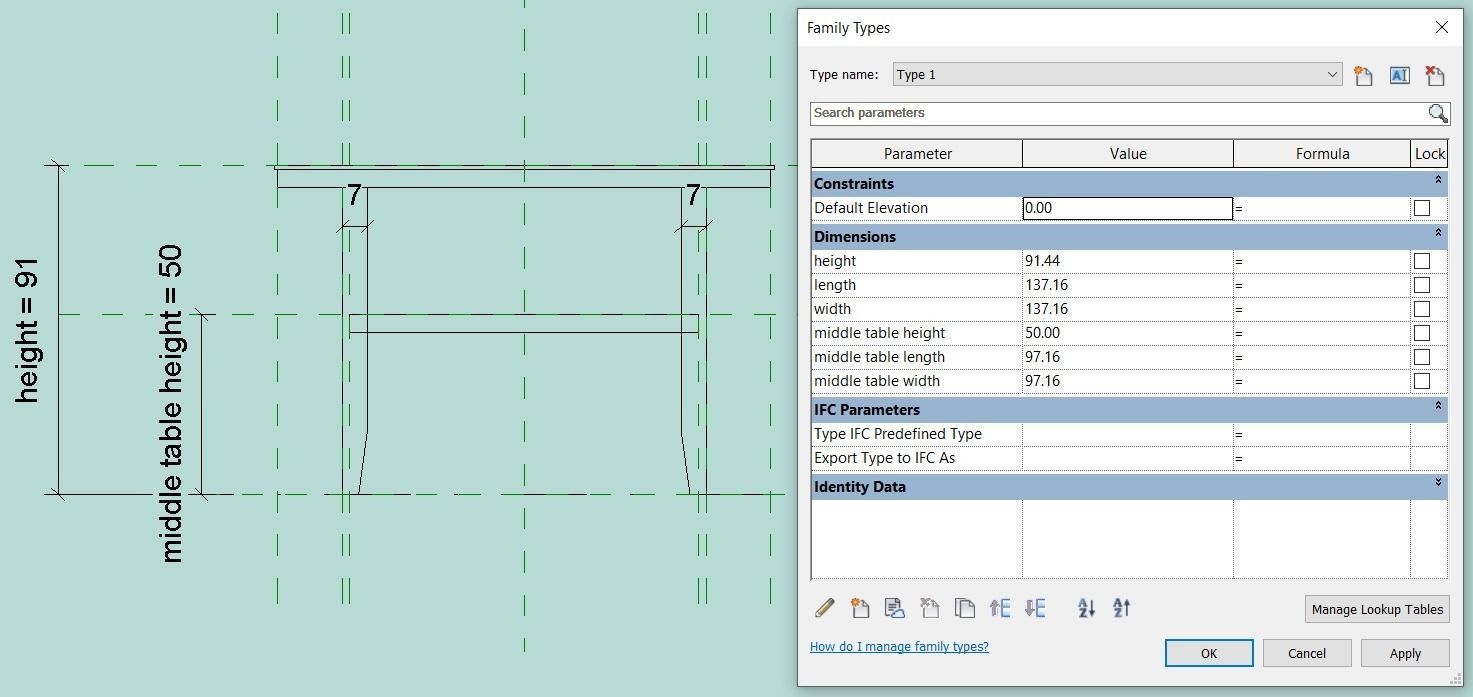Lock the middle table width parameter
Viewport: 1473px width, 697px height.
pyautogui.click(x=1422, y=381)
